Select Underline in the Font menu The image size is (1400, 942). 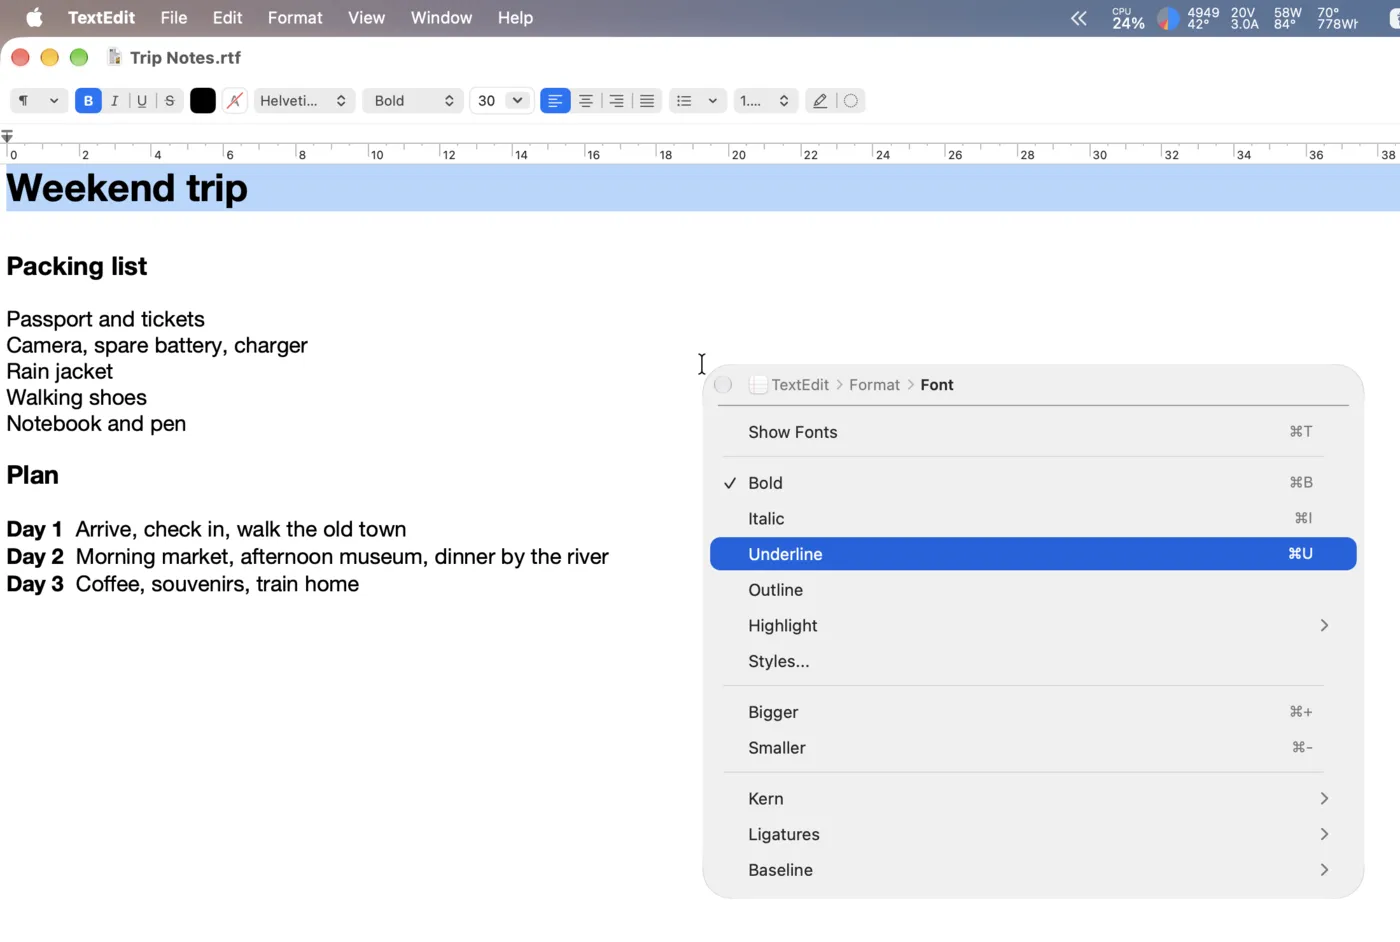pos(1033,554)
